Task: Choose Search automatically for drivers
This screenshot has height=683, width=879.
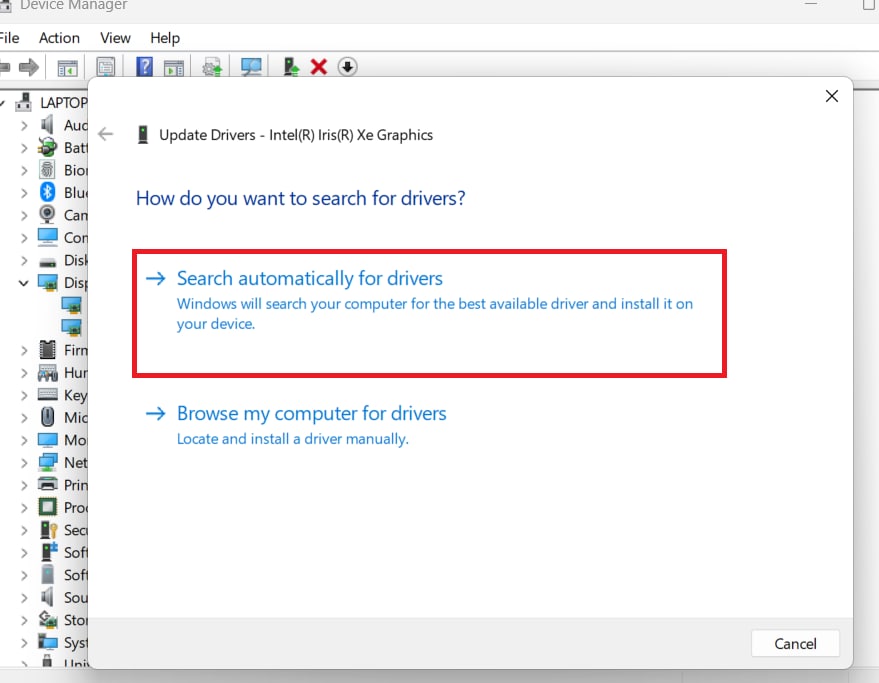Action: 429,313
